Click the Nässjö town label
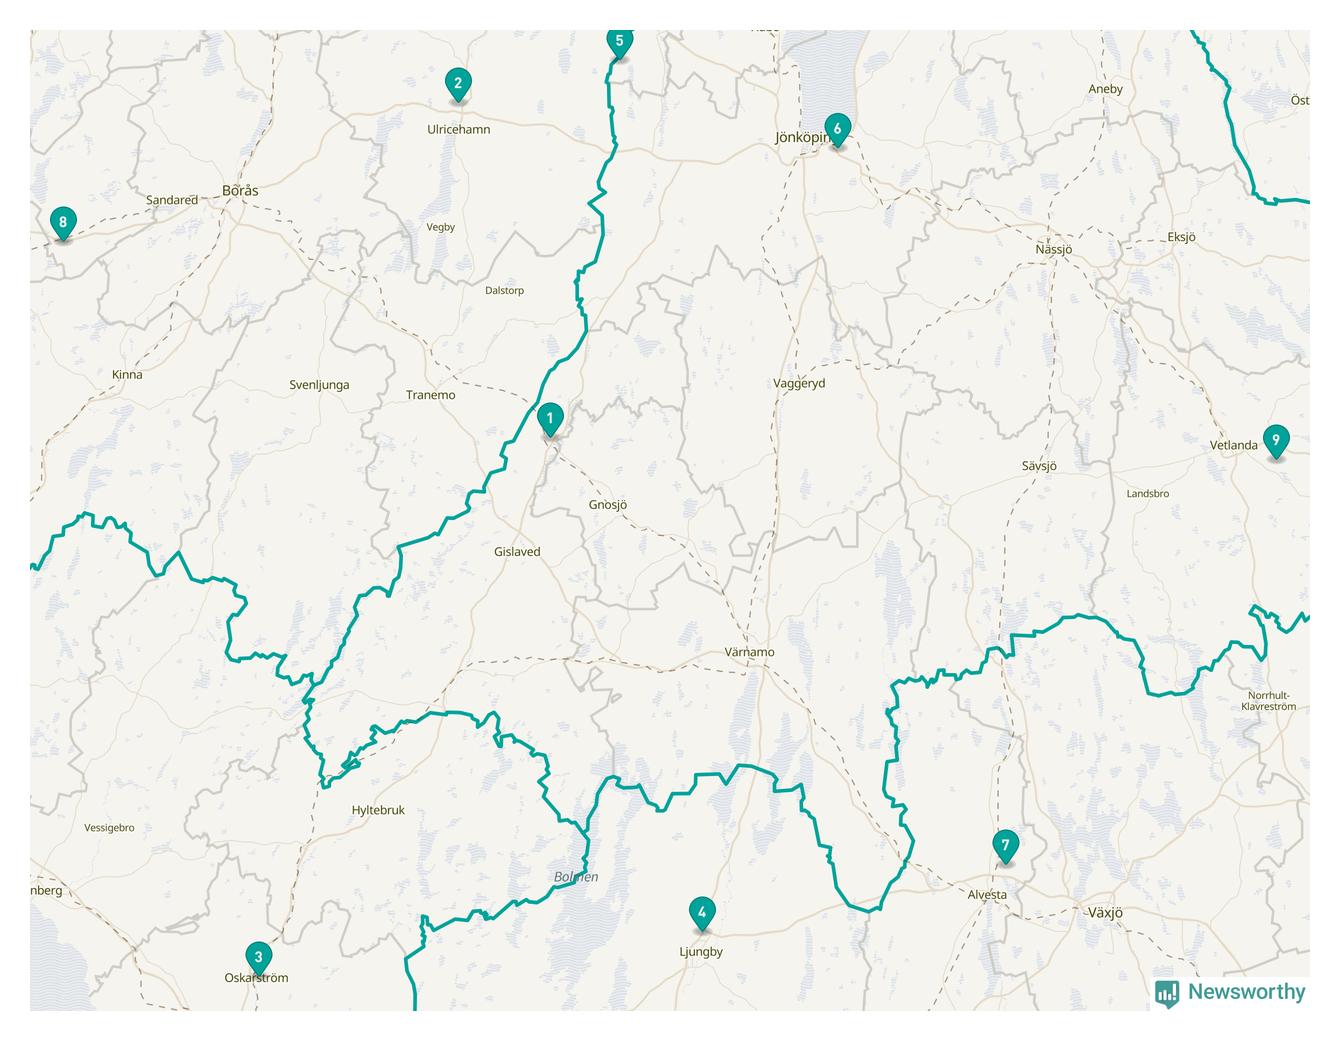The image size is (1340, 1041). point(1054,249)
